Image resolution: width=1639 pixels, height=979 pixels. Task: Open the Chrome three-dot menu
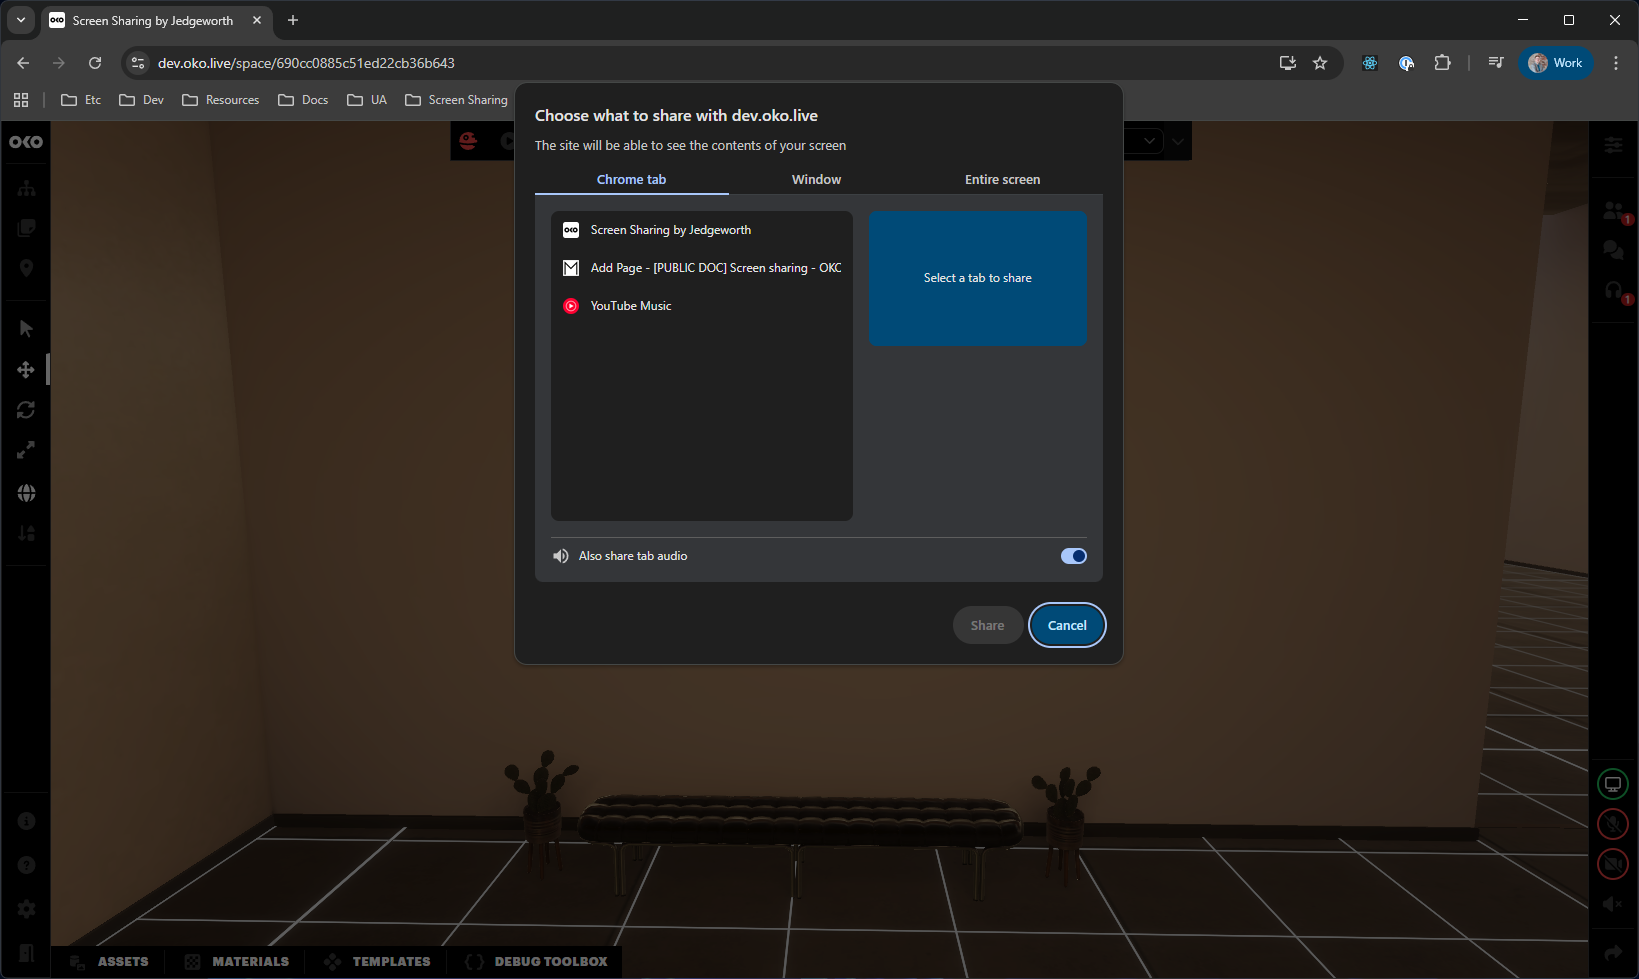(x=1616, y=63)
